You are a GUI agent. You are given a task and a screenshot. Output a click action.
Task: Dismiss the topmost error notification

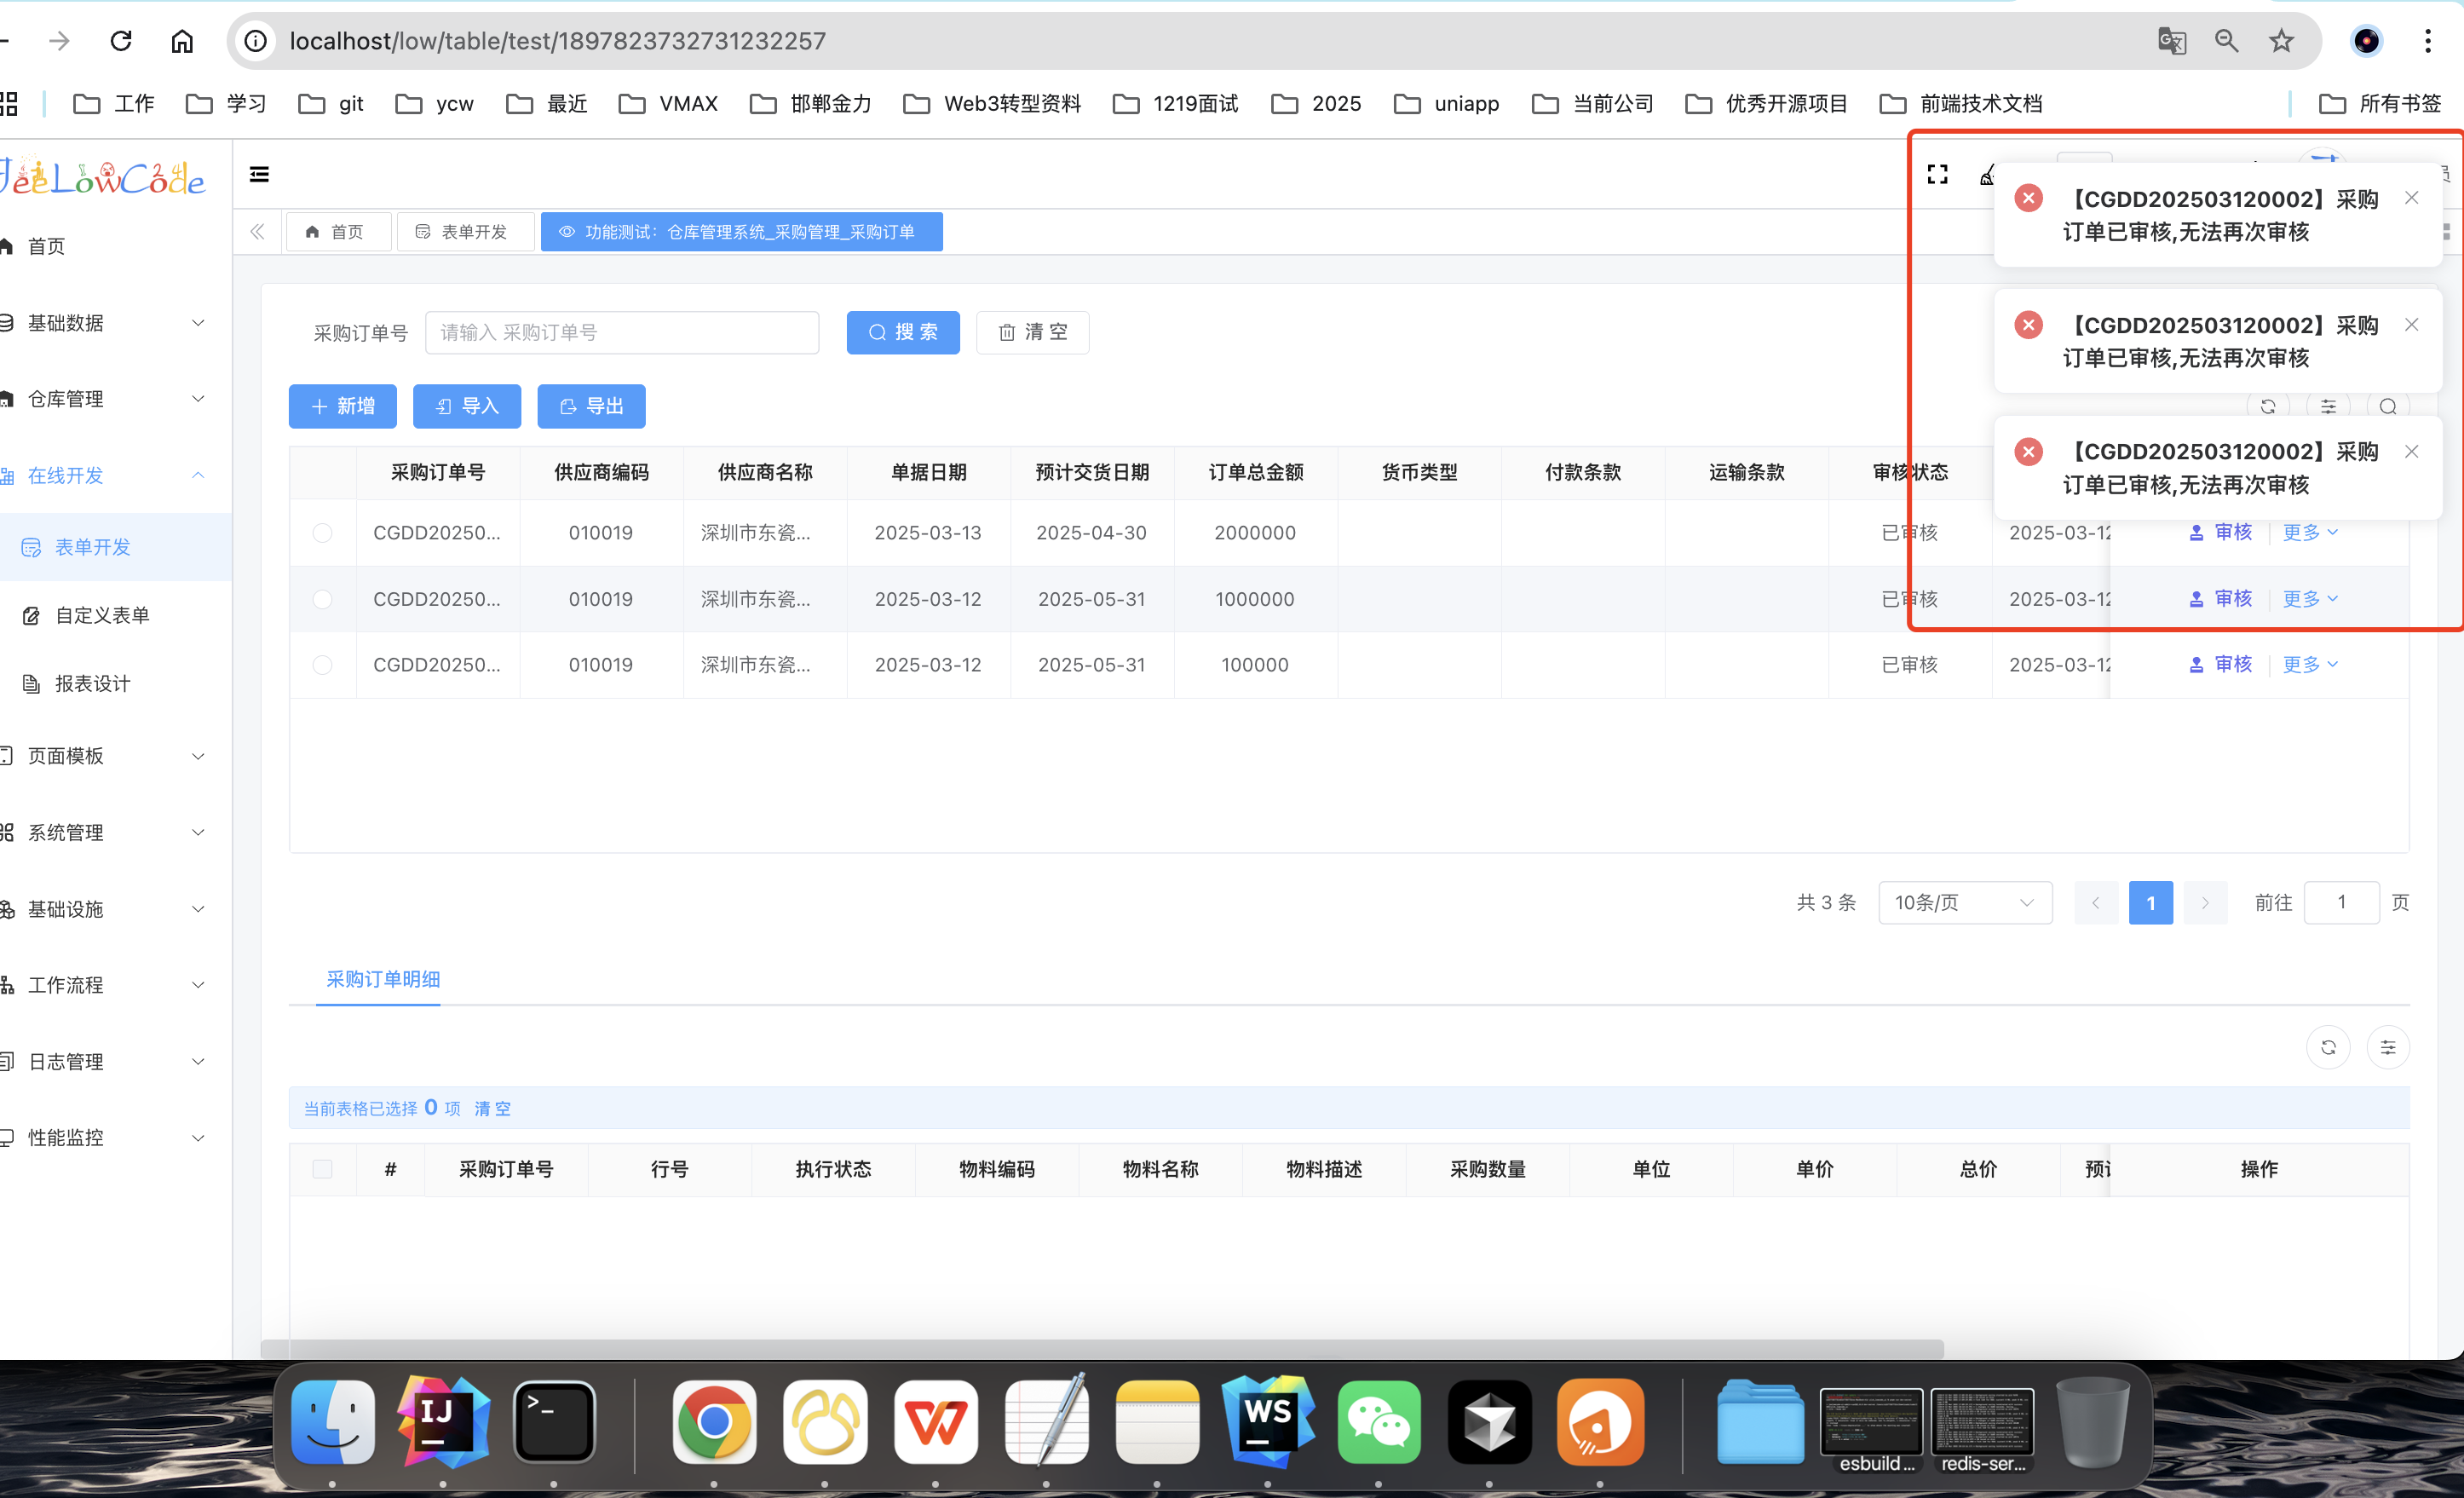click(x=2411, y=198)
